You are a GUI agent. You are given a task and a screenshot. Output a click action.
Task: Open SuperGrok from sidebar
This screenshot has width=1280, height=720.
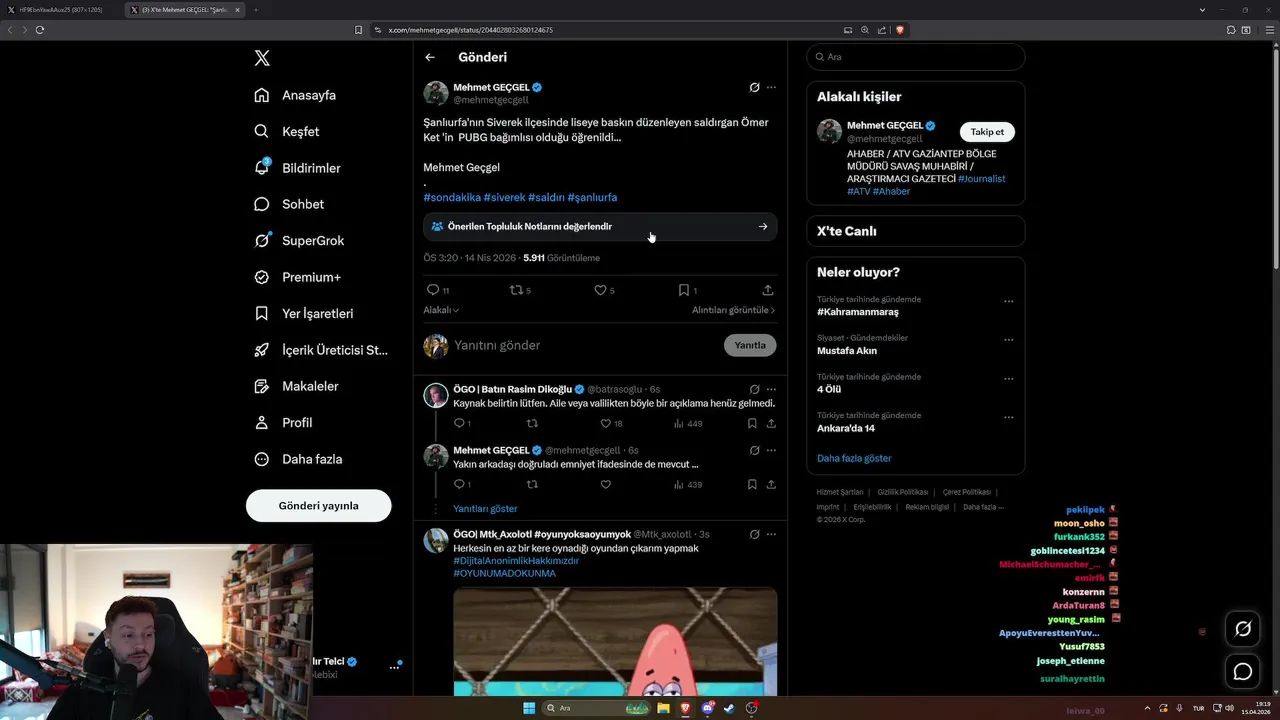click(x=299, y=241)
